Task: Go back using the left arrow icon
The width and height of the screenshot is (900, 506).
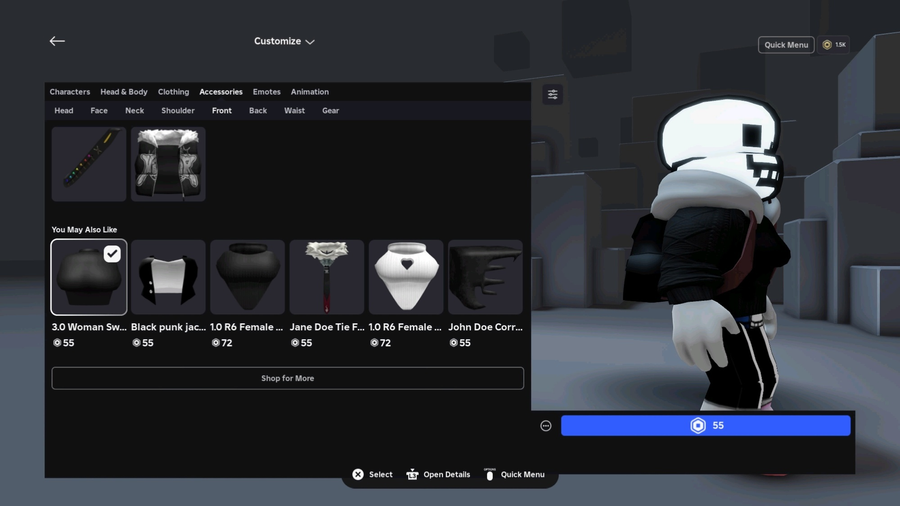Action: click(x=57, y=41)
